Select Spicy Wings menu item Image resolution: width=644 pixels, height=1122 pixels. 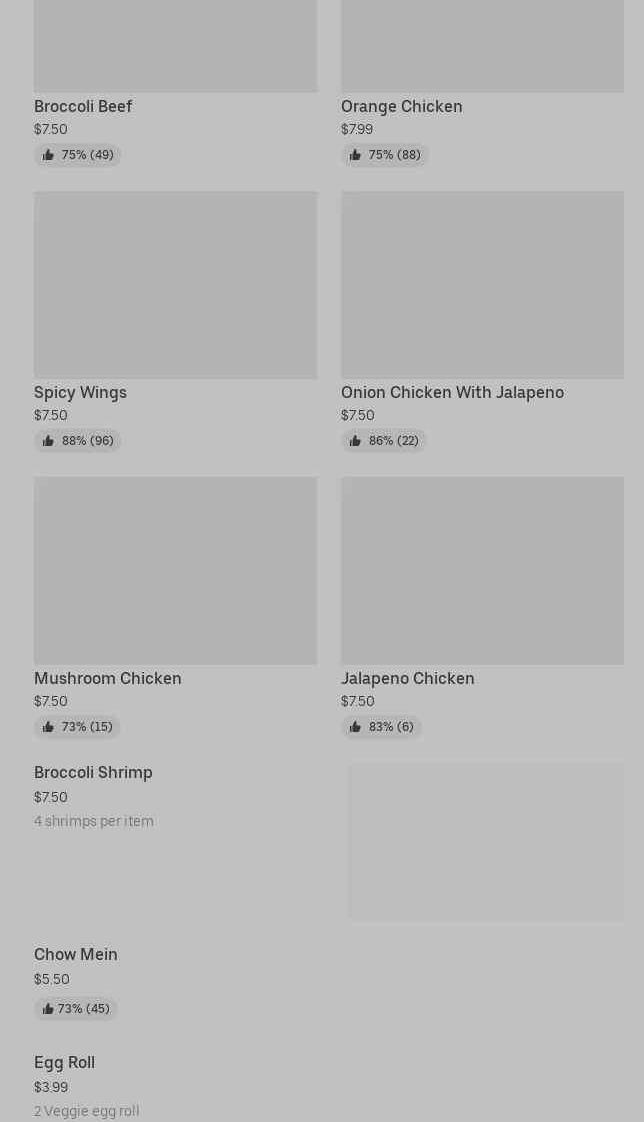pos(80,393)
